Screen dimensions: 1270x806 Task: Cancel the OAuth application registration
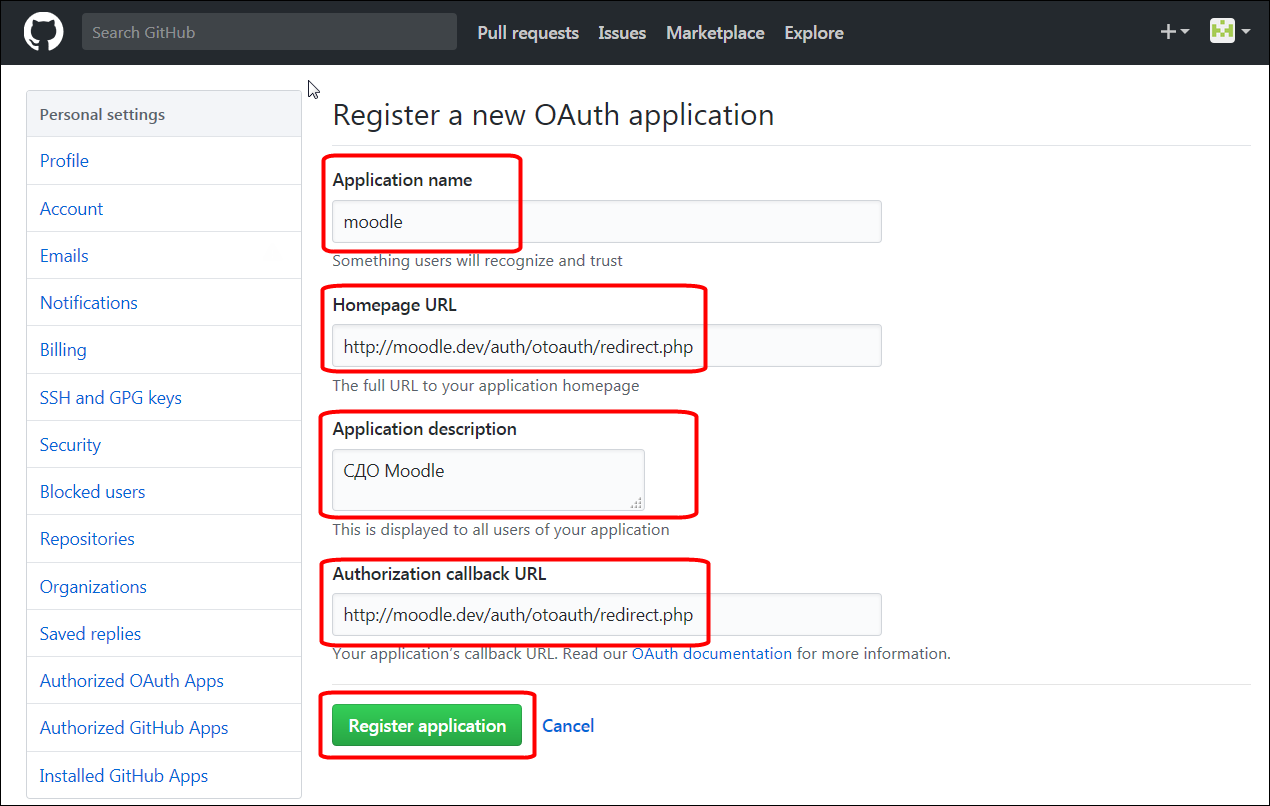pos(568,726)
